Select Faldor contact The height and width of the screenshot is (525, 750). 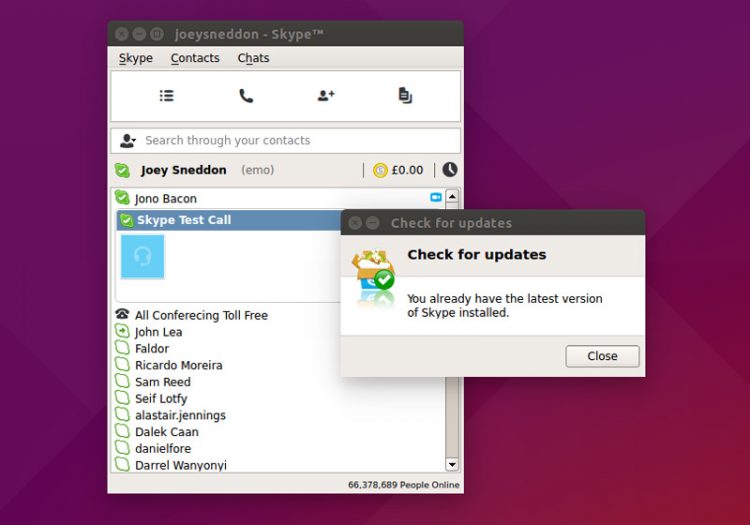152,349
